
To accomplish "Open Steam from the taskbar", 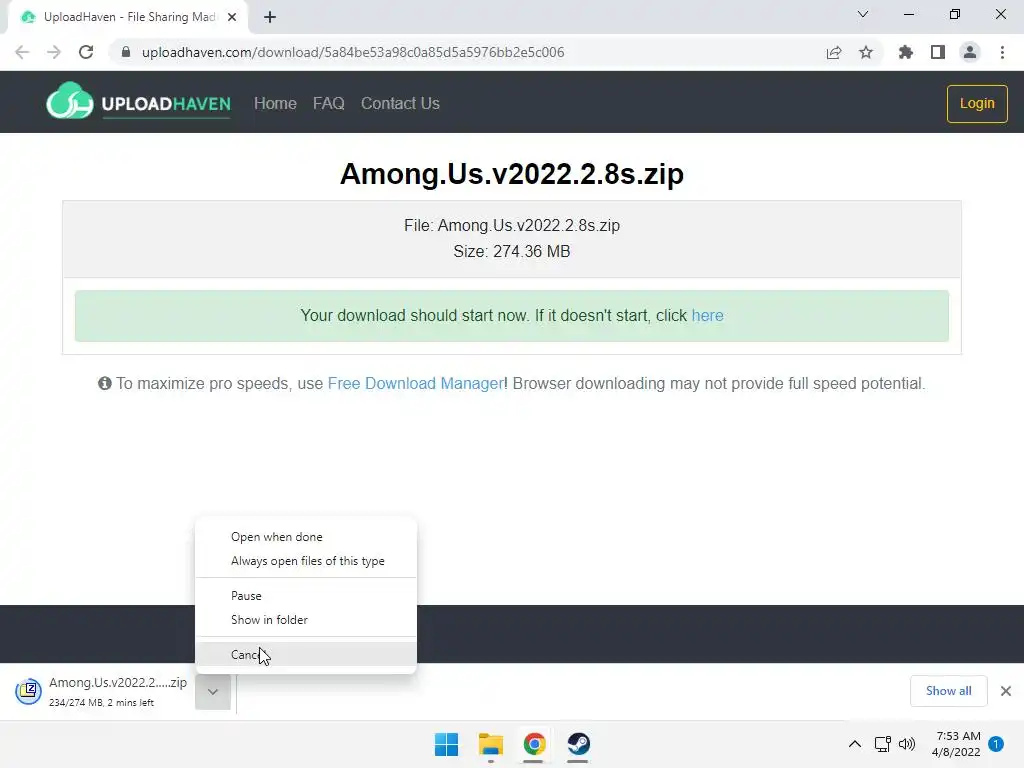I will 578,744.
